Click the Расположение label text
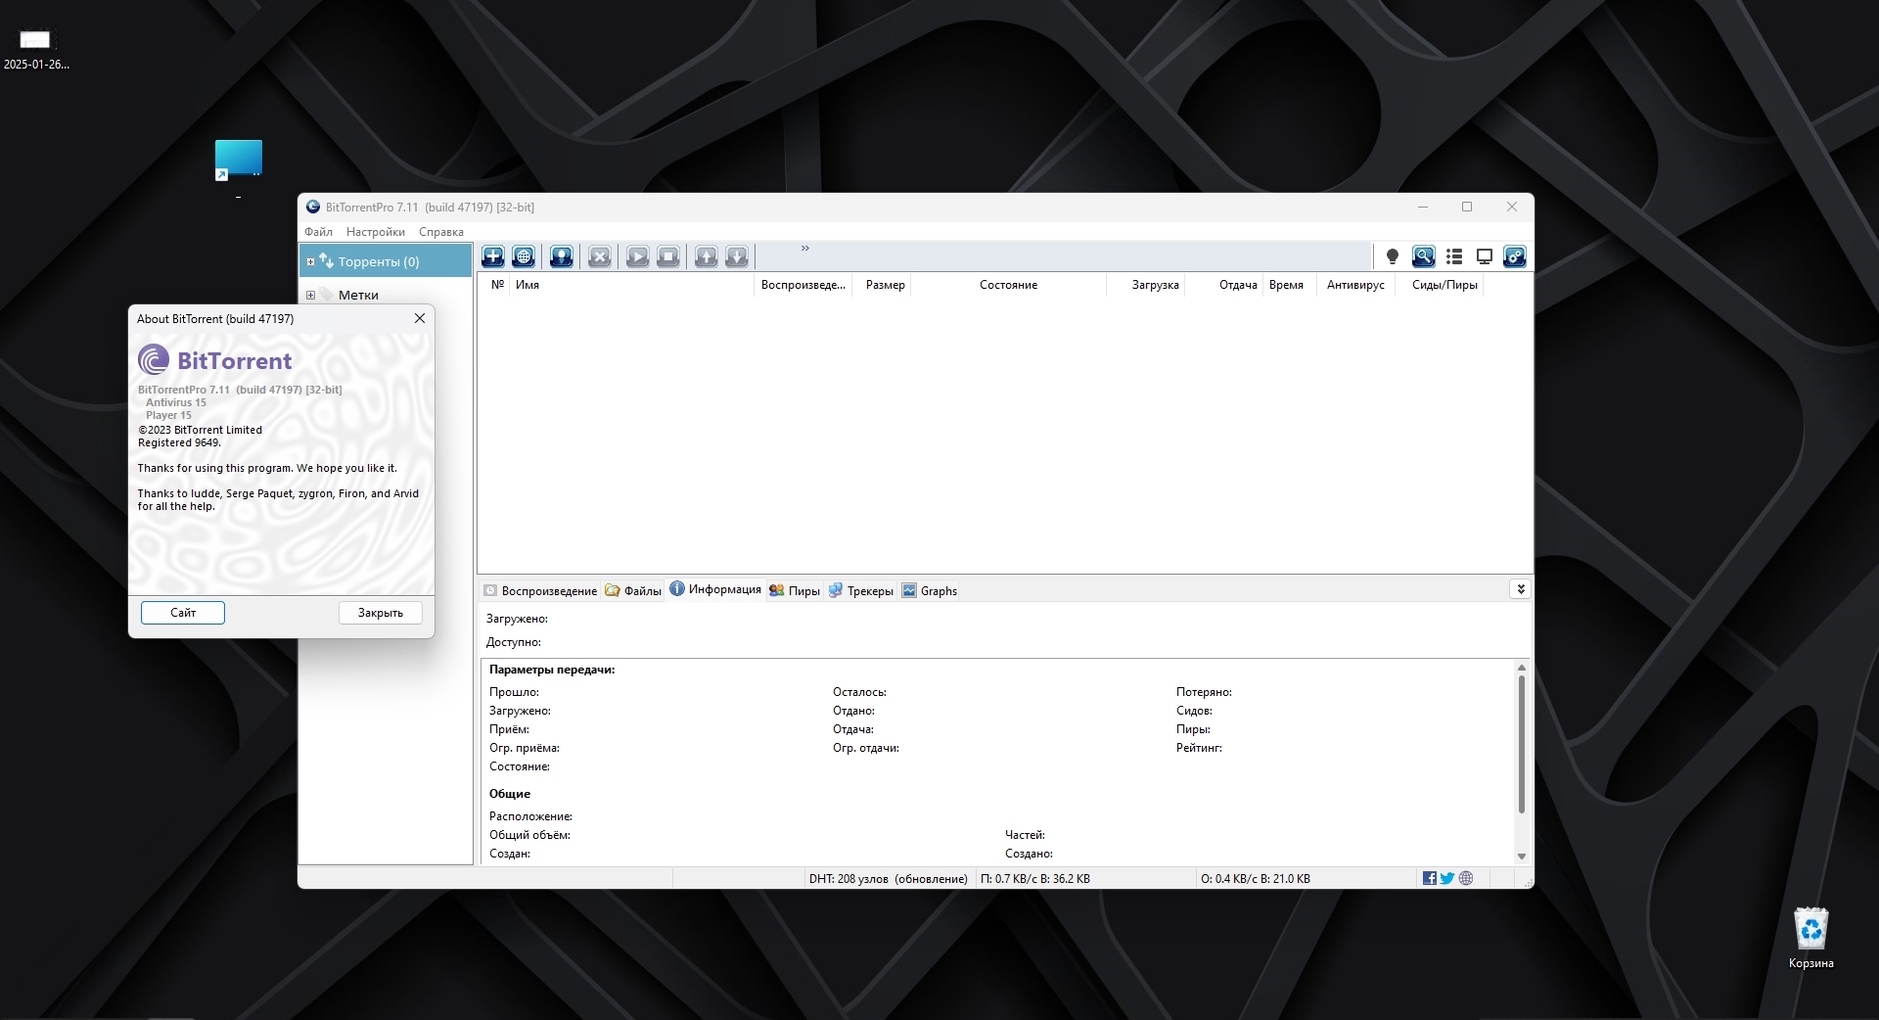This screenshot has height=1020, width=1879. click(530, 817)
